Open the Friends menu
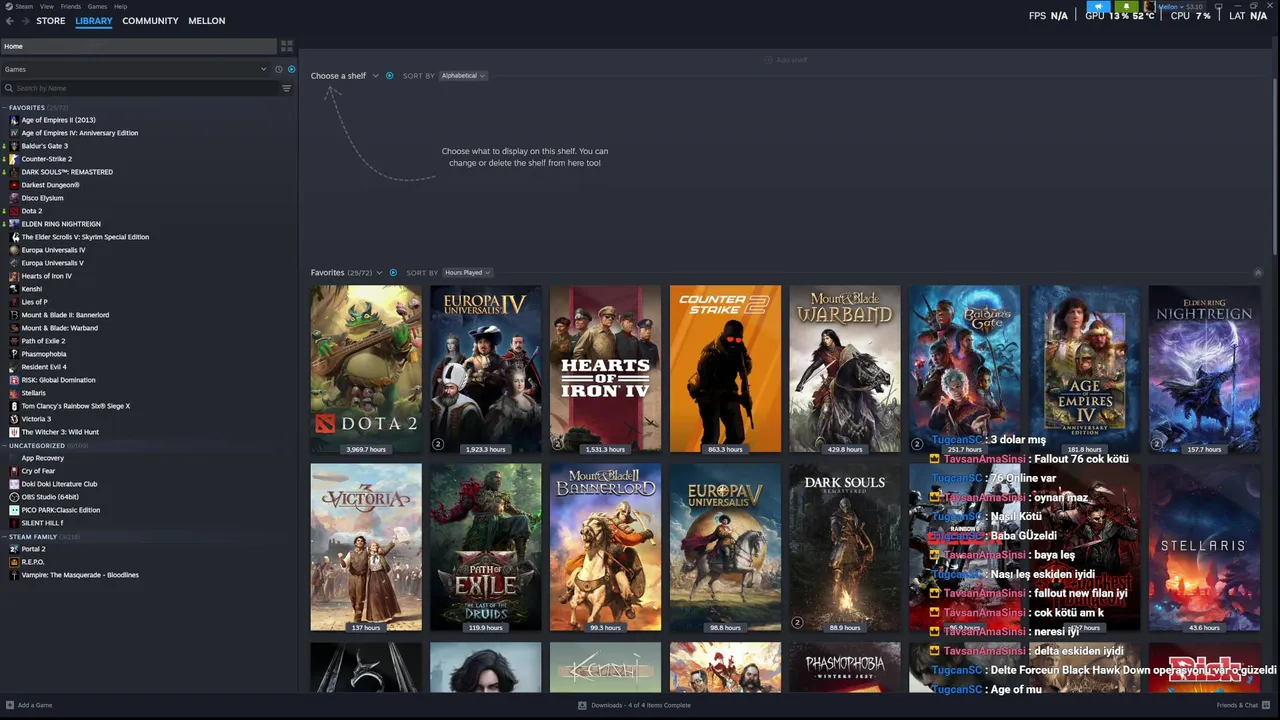This screenshot has height=720, width=1280. point(71,6)
